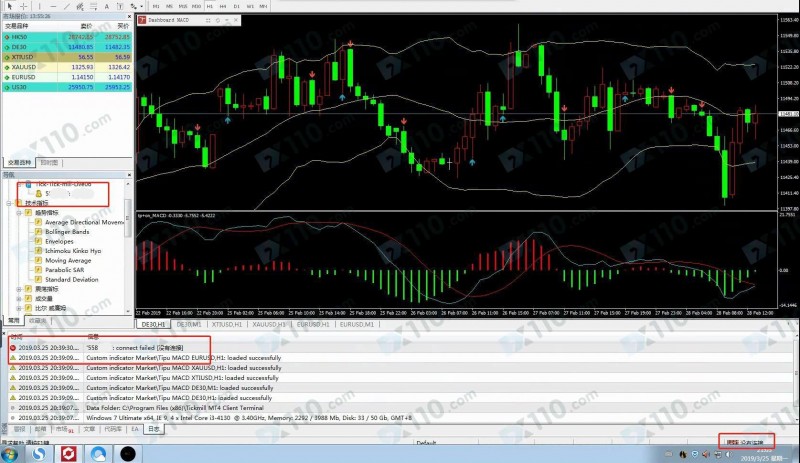Switch to the EURUSD,M1 chart tab

click(x=356, y=325)
